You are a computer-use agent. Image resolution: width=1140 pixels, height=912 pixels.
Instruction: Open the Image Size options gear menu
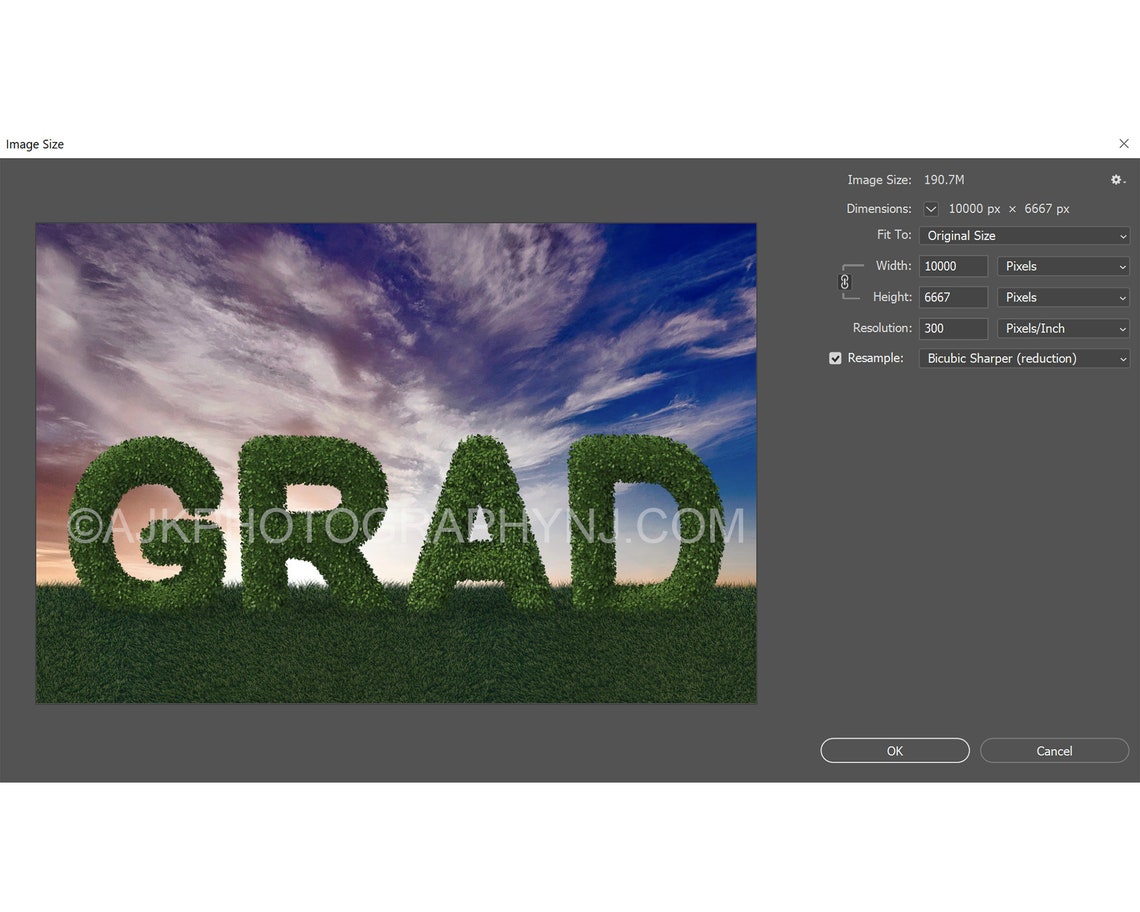point(1114,180)
